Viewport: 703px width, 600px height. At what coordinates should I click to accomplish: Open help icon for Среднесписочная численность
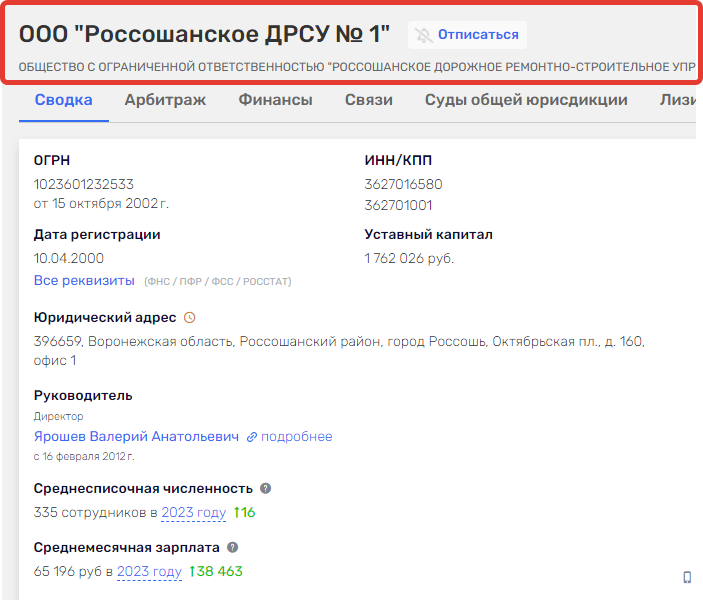[x=266, y=488]
